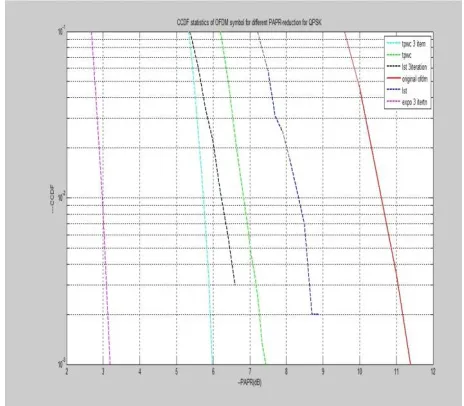Click the cyan line sample in legend
This screenshot has height=406, width=464.
[393, 43]
